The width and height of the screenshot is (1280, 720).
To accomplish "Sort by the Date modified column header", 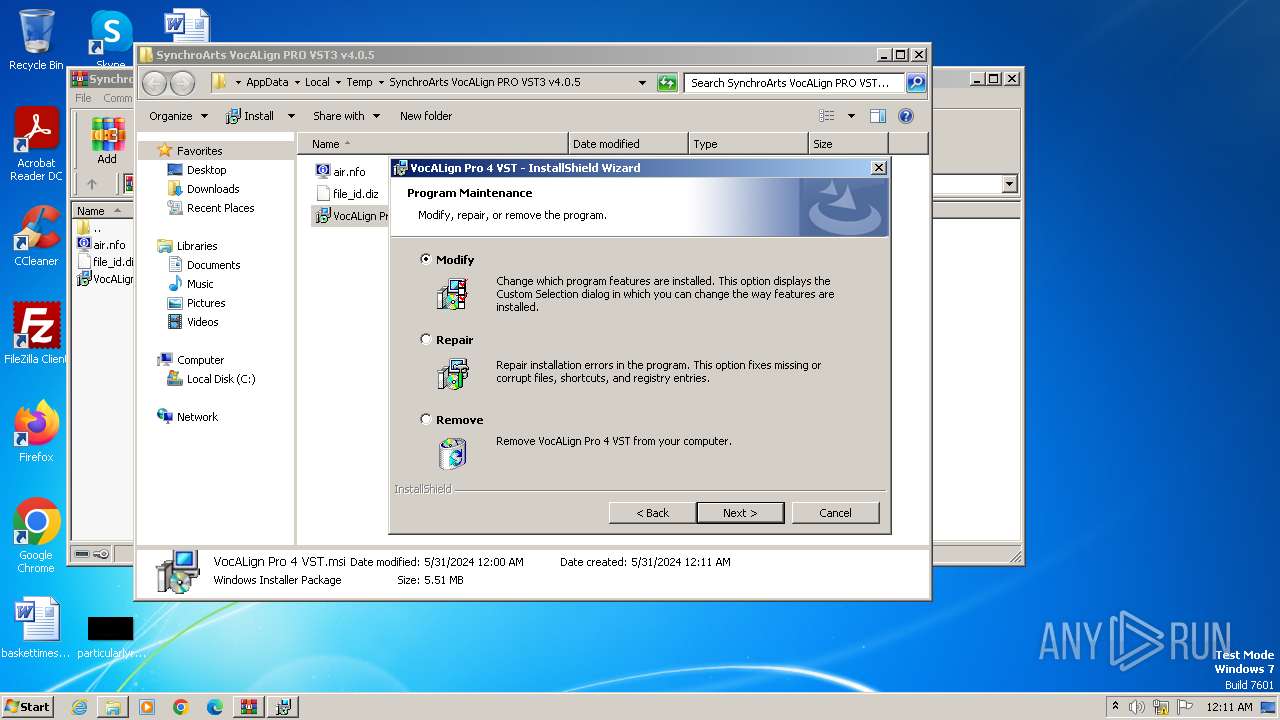I will (x=628, y=144).
